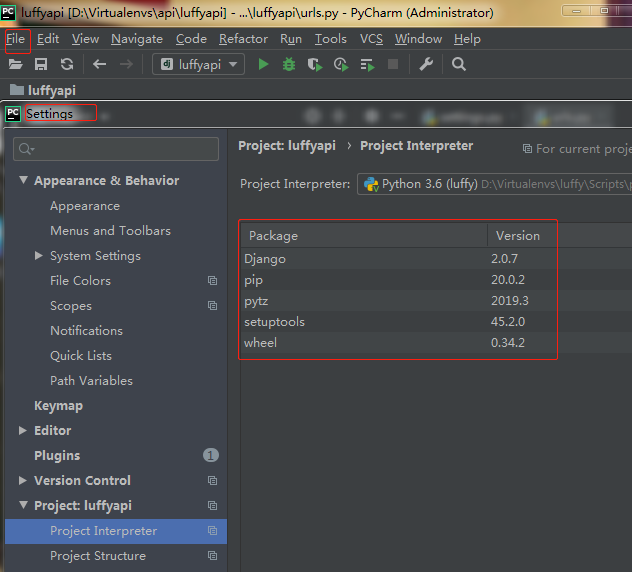
Task: Open the Window menu
Action: [418, 39]
